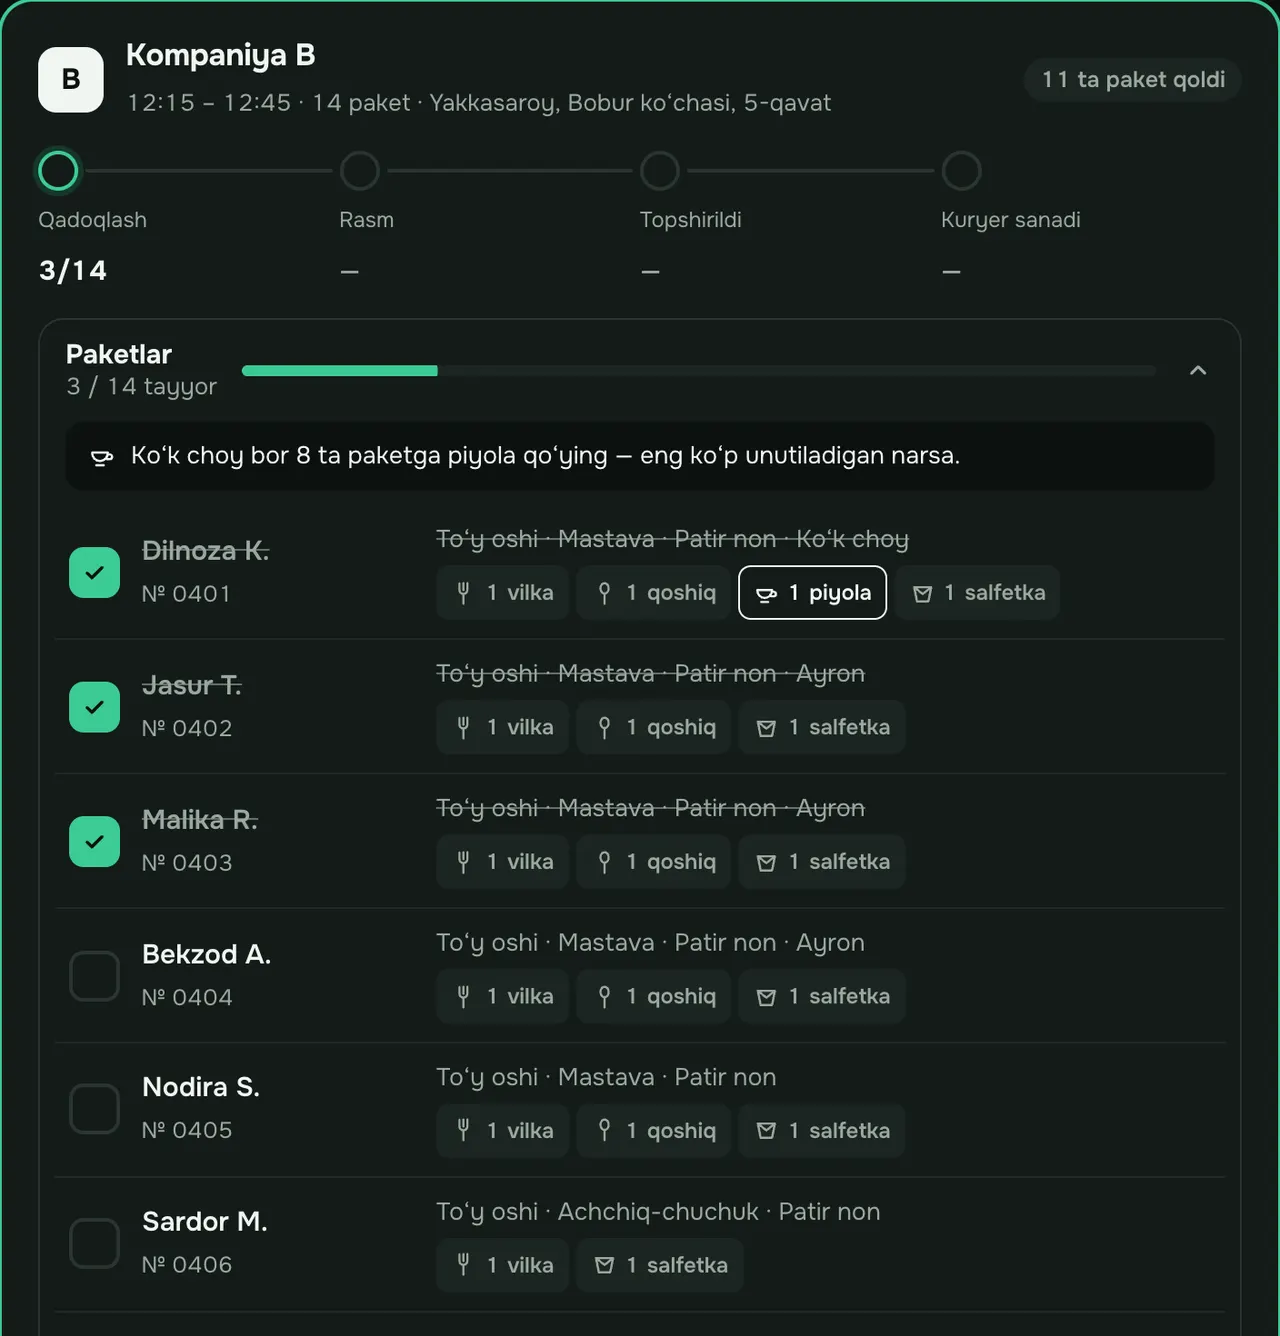Click the cup icon in the green tea hint

click(x=102, y=457)
